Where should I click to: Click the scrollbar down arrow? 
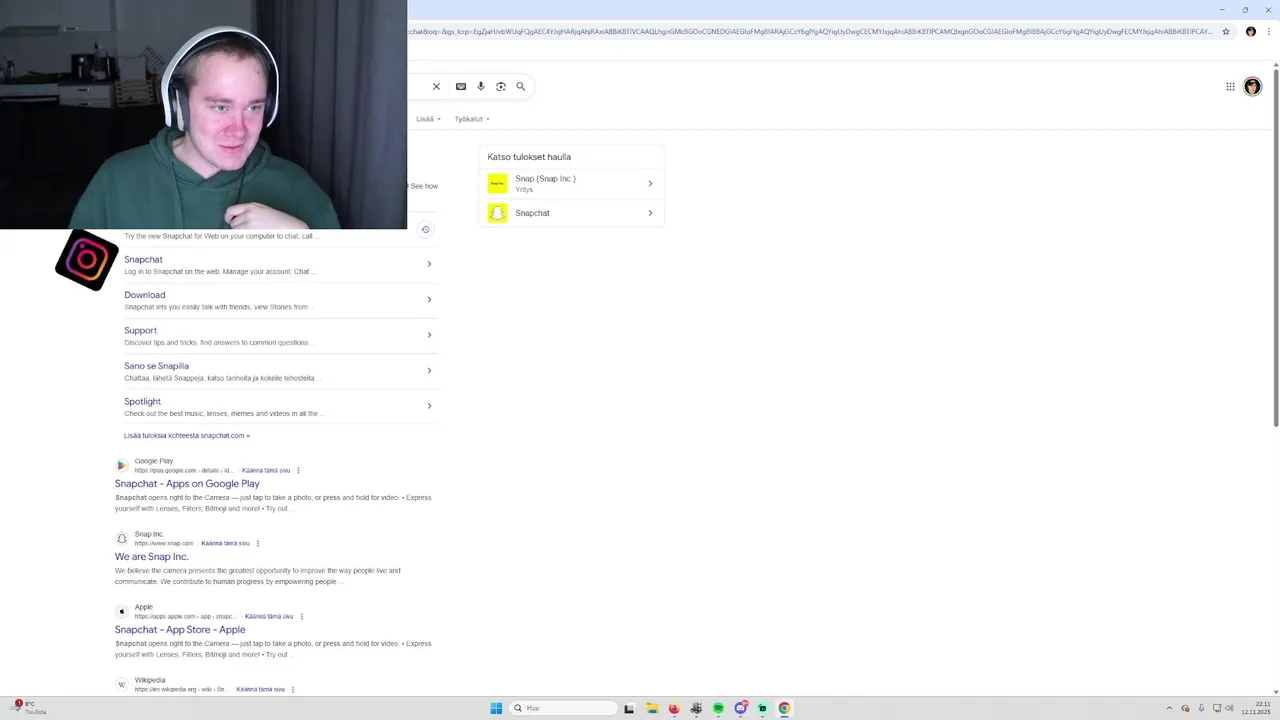pos(1275,691)
